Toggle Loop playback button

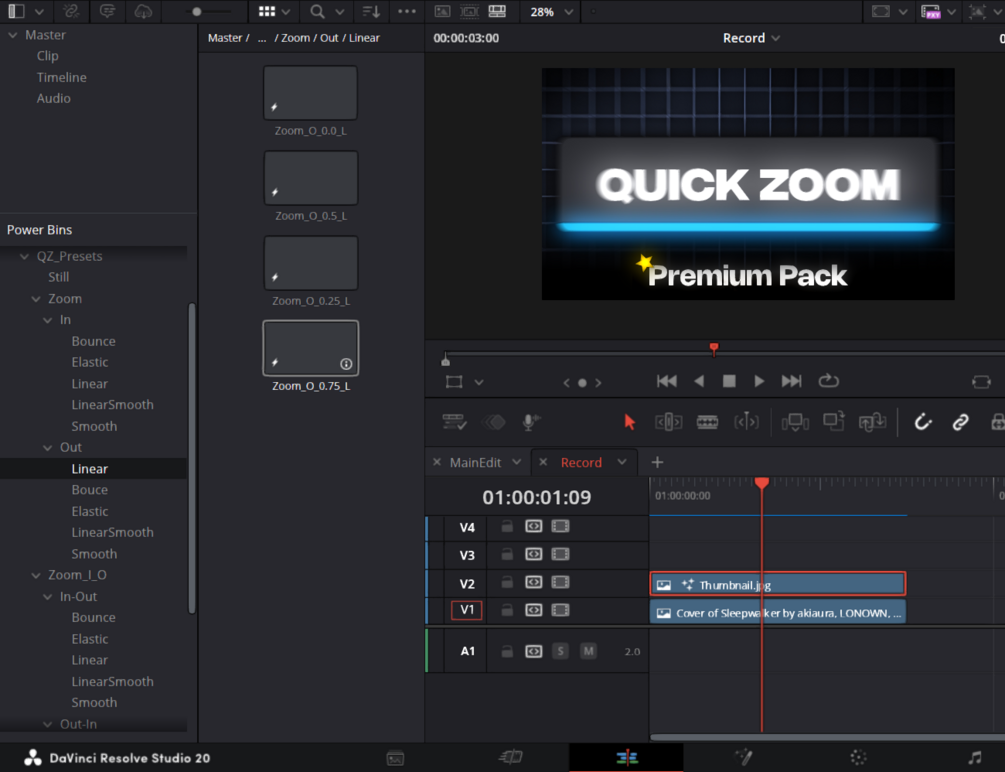[828, 381]
